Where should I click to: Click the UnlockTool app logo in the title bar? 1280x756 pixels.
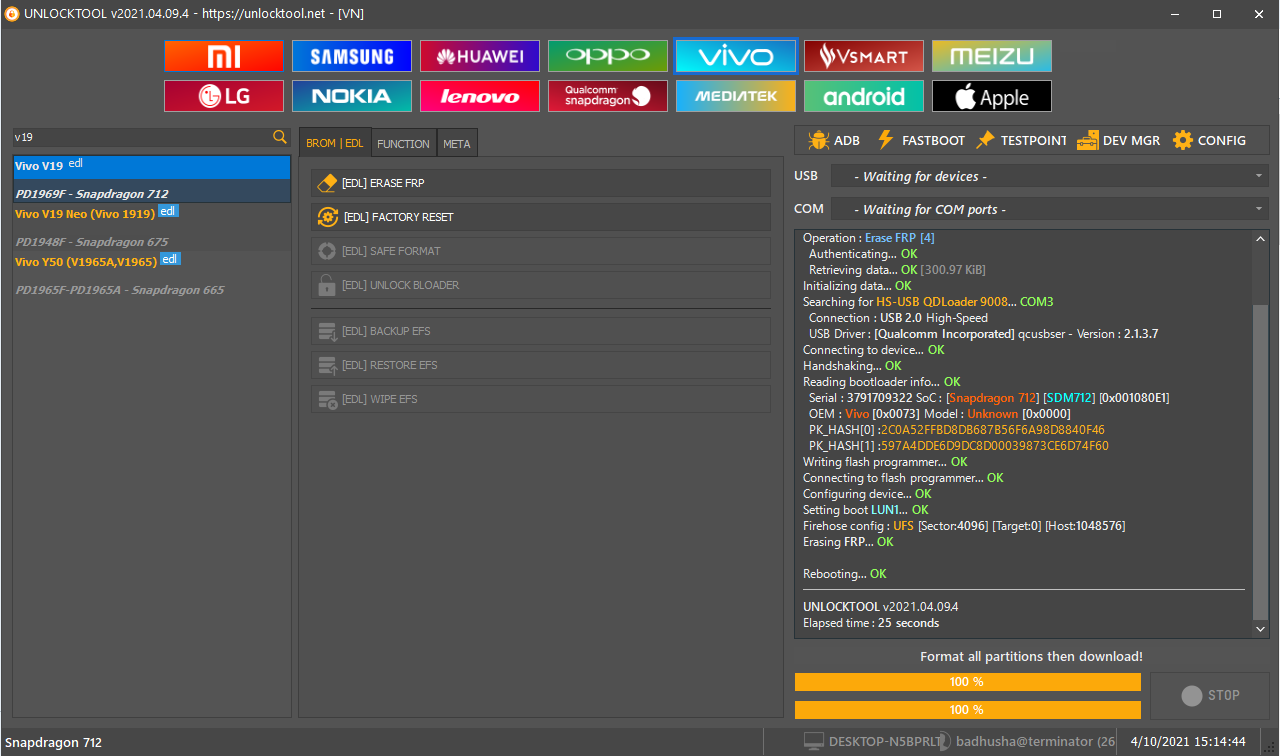tap(12, 13)
